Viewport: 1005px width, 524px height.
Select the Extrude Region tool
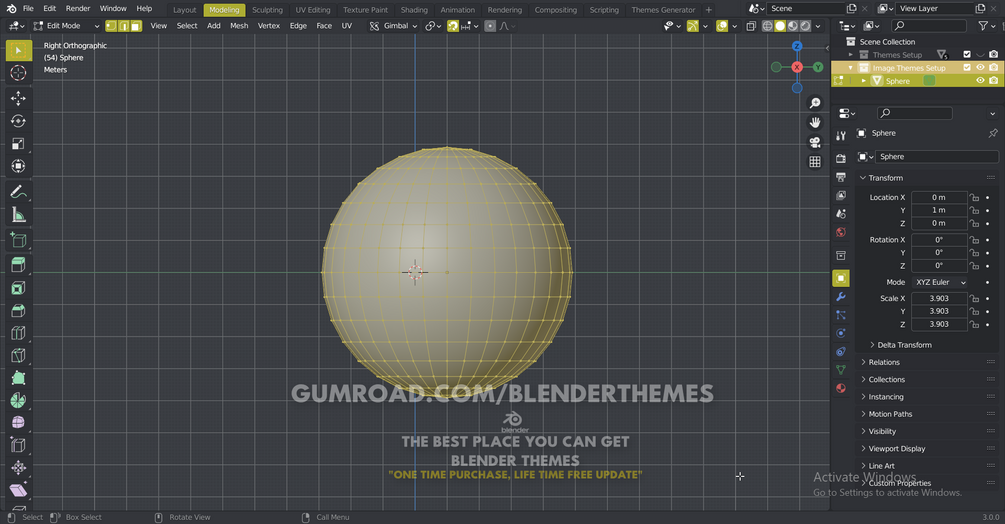coord(19,265)
